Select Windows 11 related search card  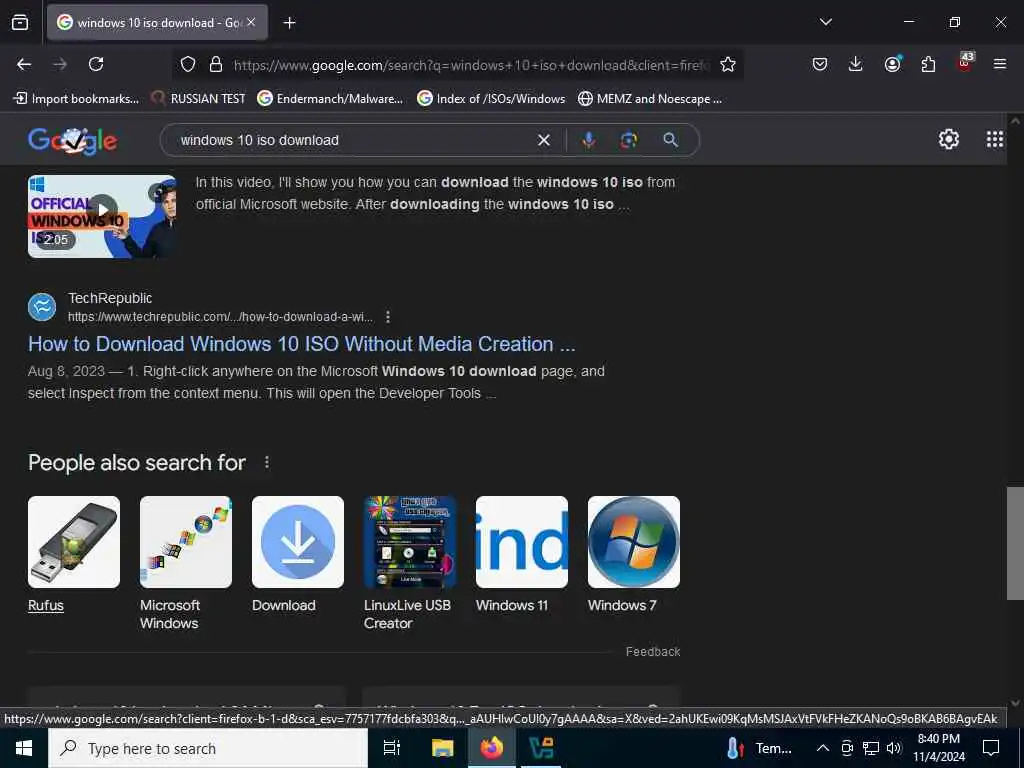522,554
